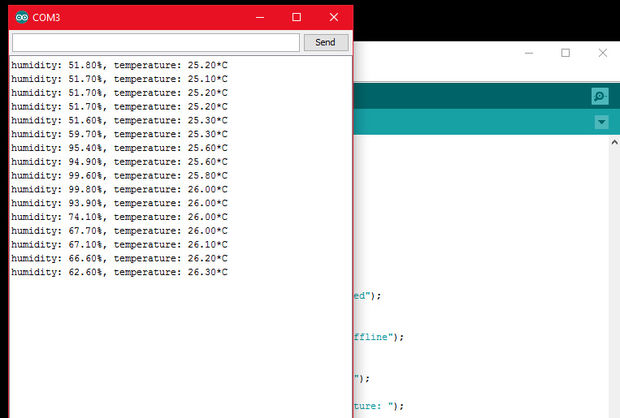The width and height of the screenshot is (620, 418).
Task: Click the code line ending in ffline")
Action: click(x=378, y=337)
